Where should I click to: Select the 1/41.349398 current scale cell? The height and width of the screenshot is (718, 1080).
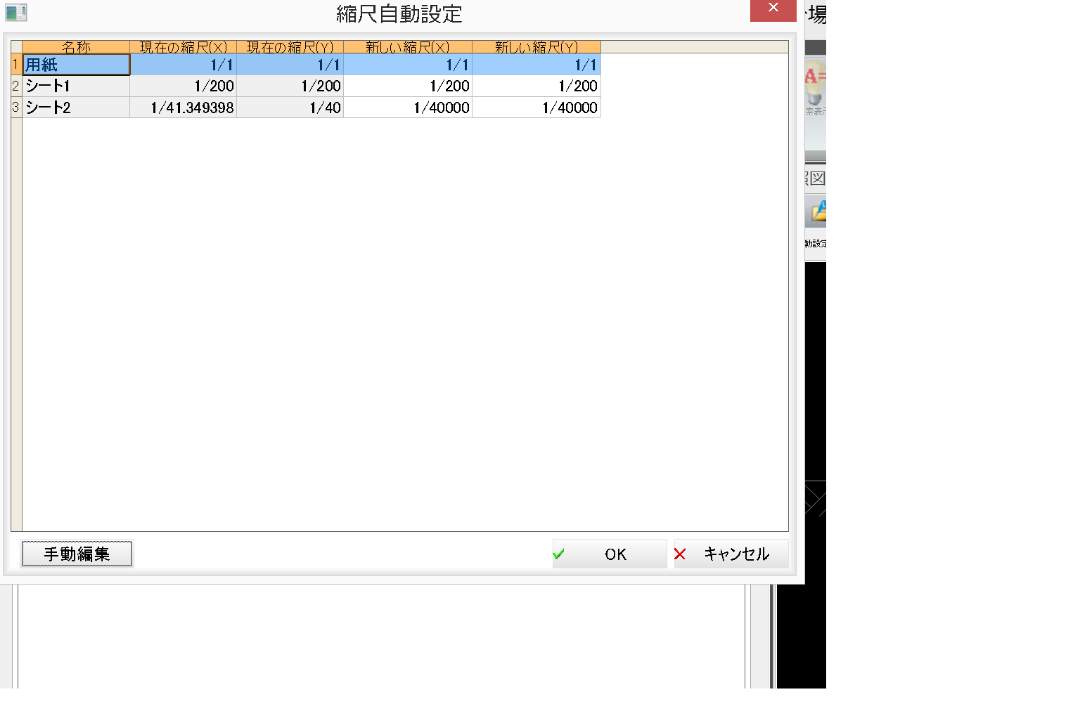click(x=183, y=107)
